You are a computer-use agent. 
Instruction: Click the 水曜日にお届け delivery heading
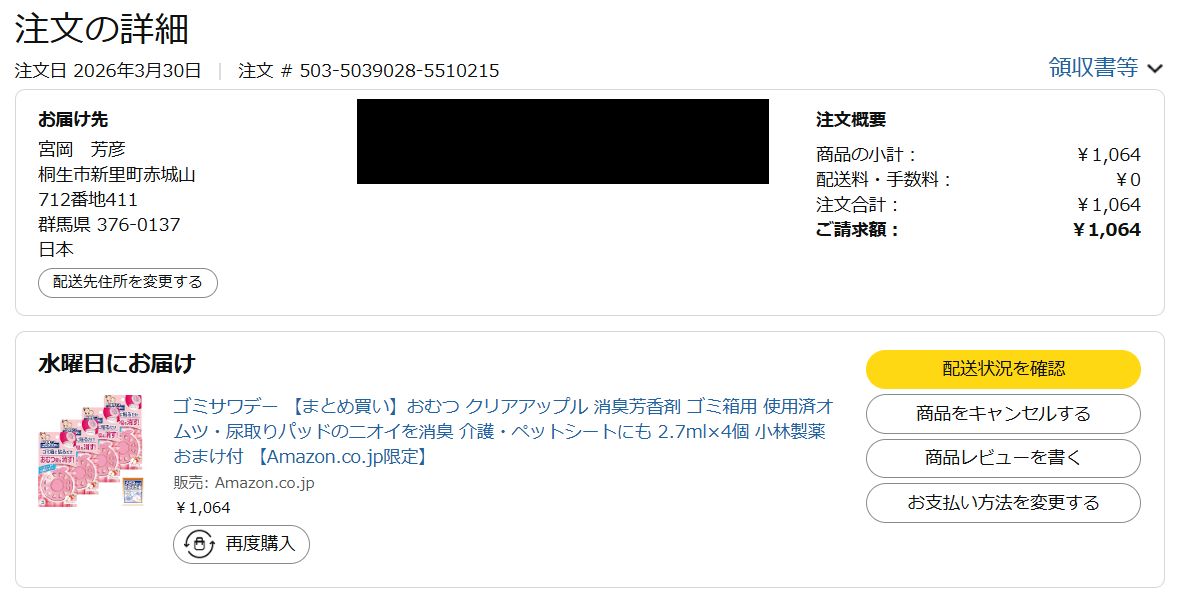click(117, 364)
